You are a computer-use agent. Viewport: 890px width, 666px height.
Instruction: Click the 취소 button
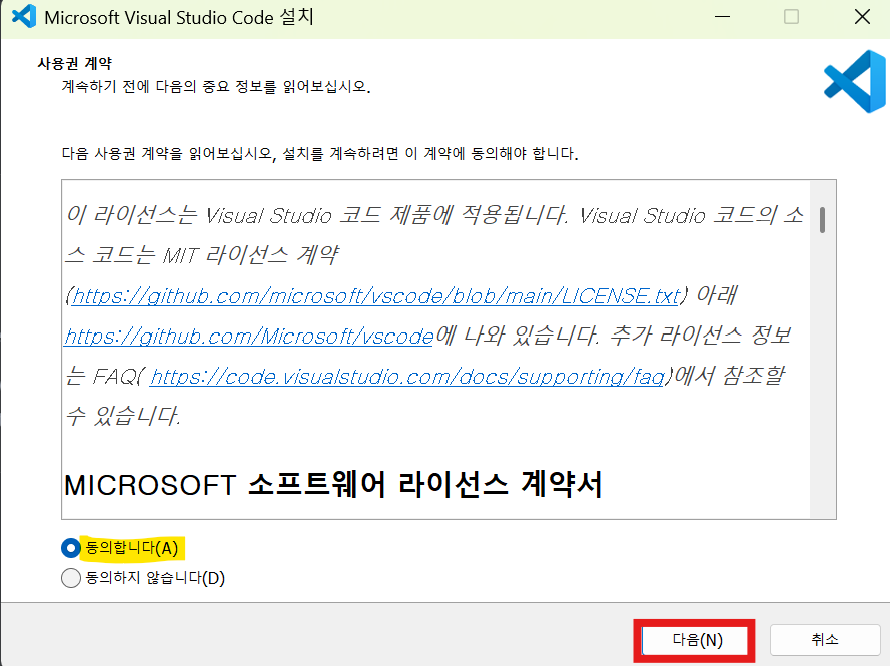(x=825, y=640)
